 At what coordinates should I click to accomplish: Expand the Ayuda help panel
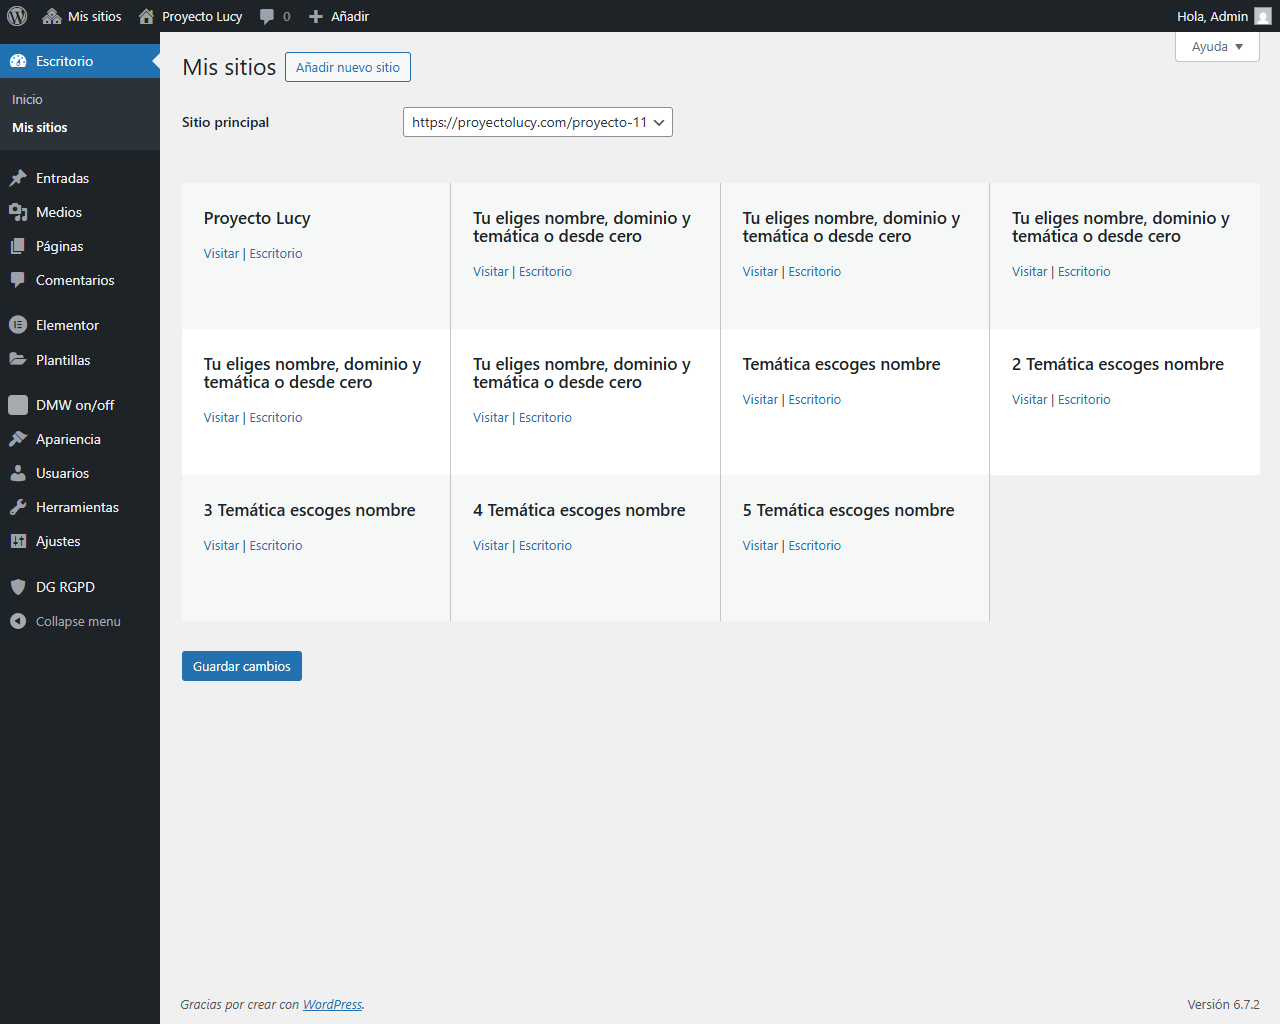(1216, 47)
